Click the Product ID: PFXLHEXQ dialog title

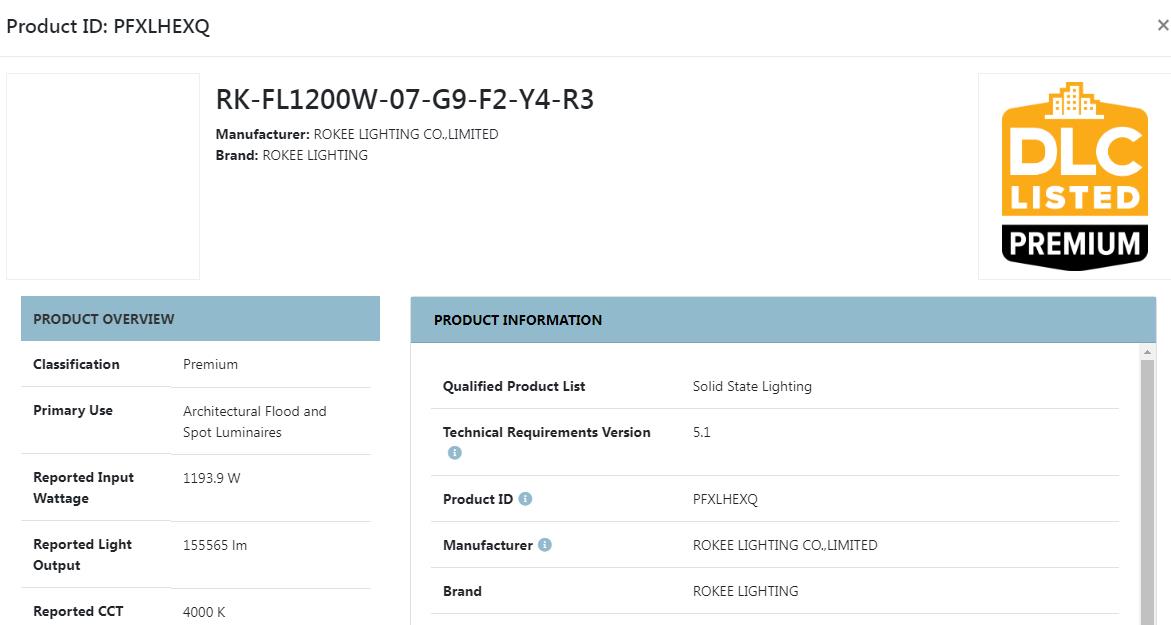[108, 26]
